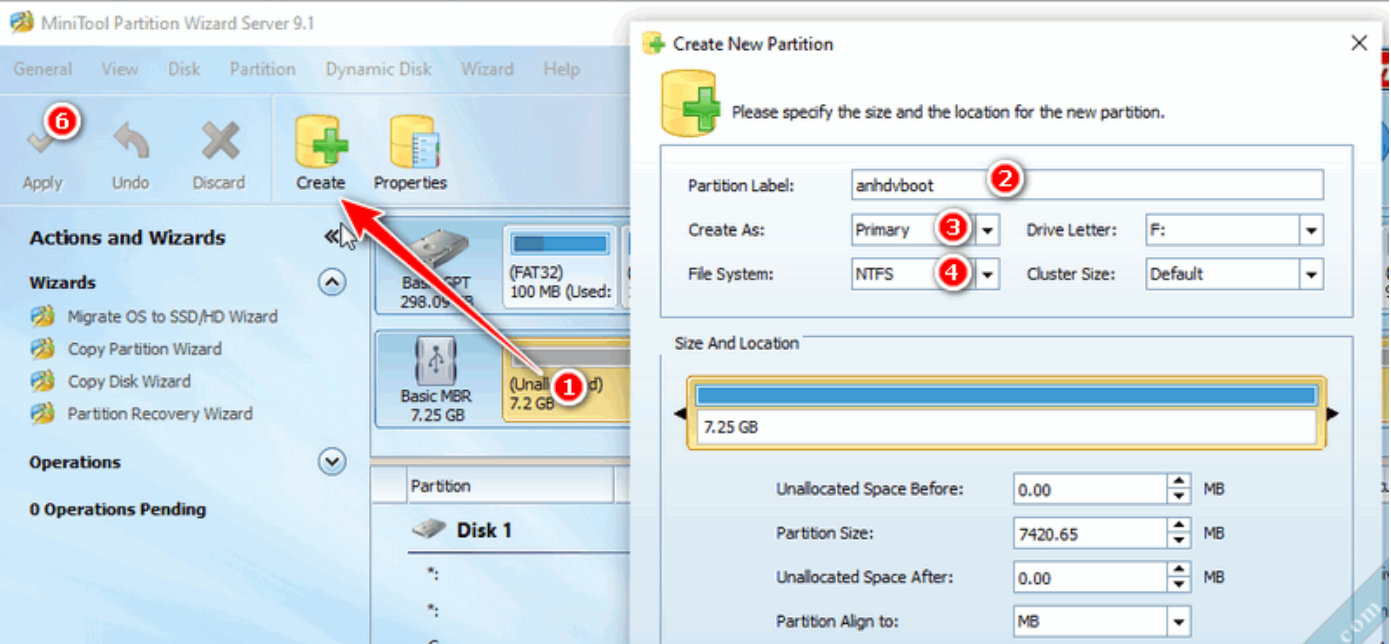Viewport: 1391px width, 644px height.
Task: Launch the Copy Partition Wizard link
Action: [145, 349]
